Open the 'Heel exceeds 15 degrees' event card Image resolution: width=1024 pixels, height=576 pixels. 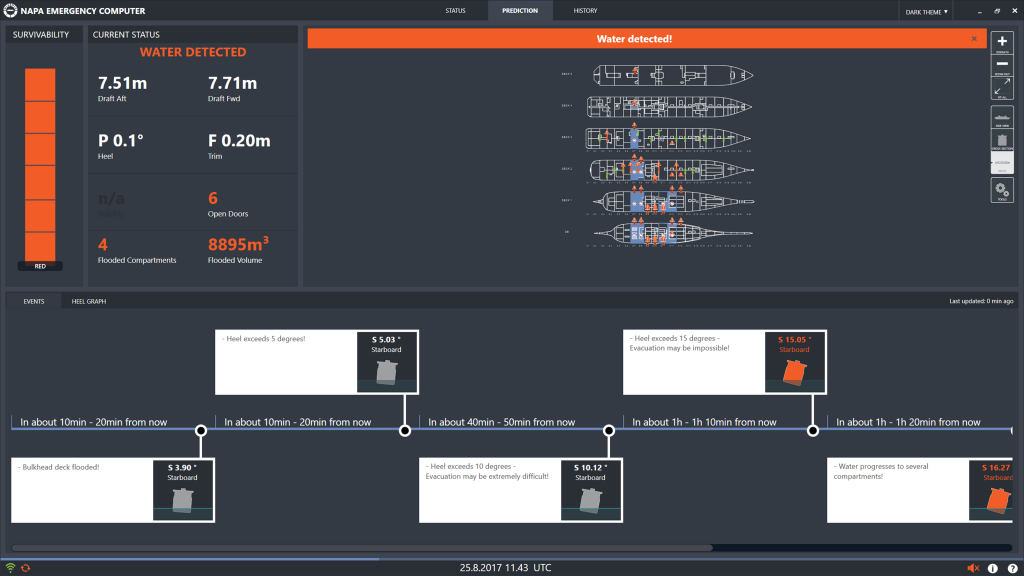point(725,362)
